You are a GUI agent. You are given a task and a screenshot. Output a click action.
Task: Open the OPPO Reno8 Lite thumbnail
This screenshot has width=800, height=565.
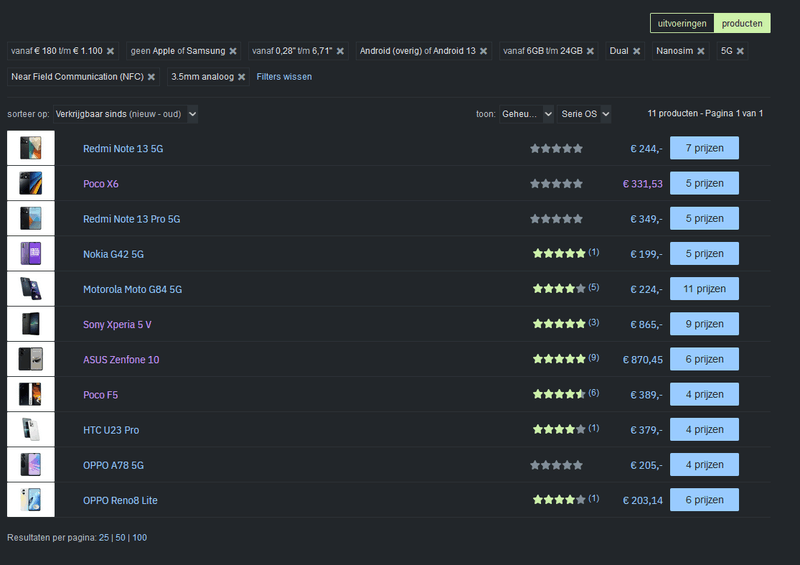click(31, 500)
